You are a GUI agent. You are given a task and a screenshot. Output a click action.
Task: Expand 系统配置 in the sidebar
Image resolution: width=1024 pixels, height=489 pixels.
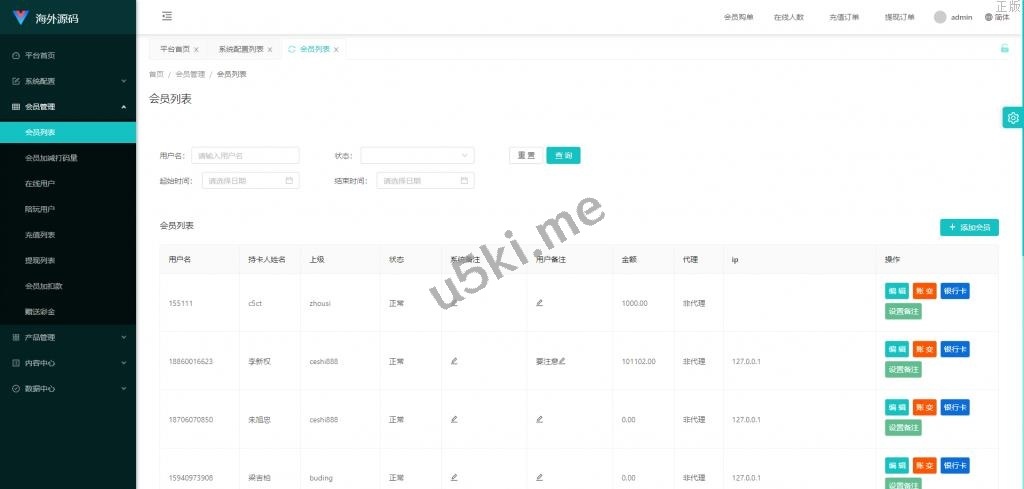click(x=67, y=81)
